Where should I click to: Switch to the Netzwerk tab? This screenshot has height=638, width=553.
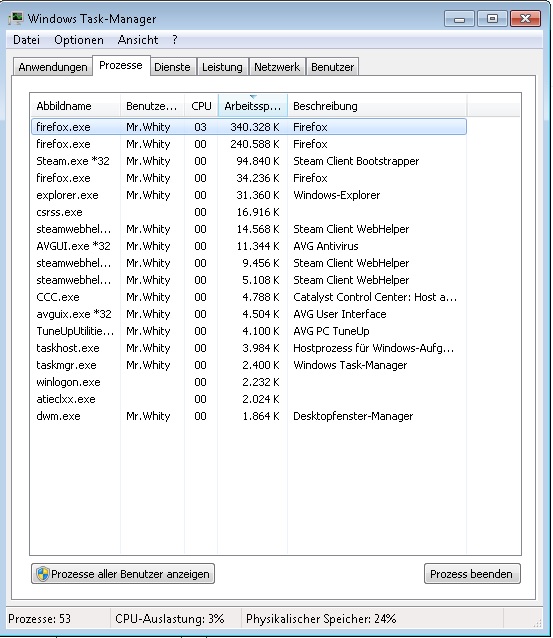click(277, 67)
